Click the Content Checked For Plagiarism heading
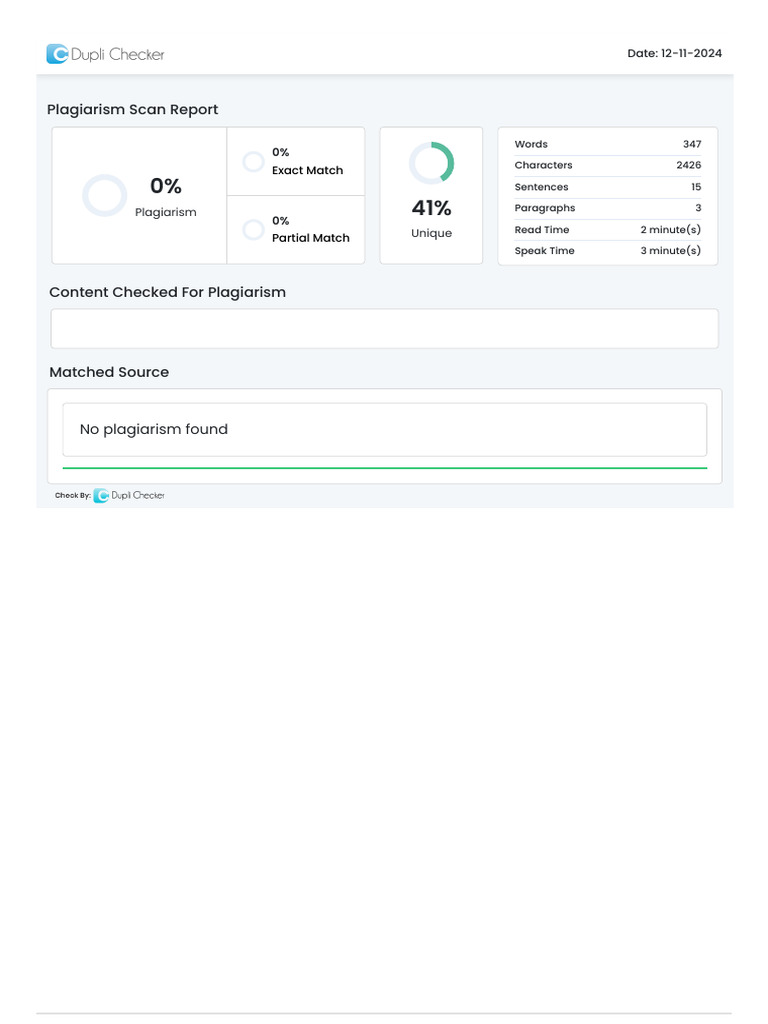The width and height of the screenshot is (768, 1024). (x=168, y=292)
